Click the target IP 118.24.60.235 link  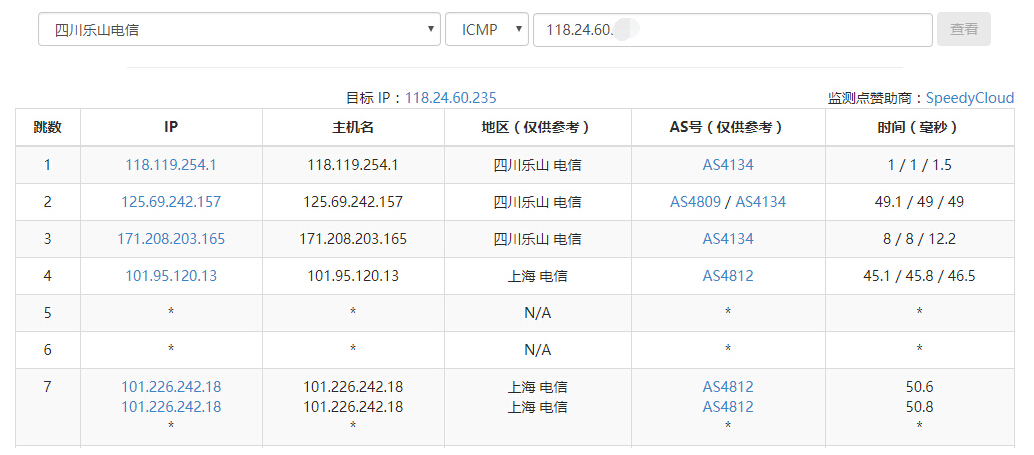450,98
